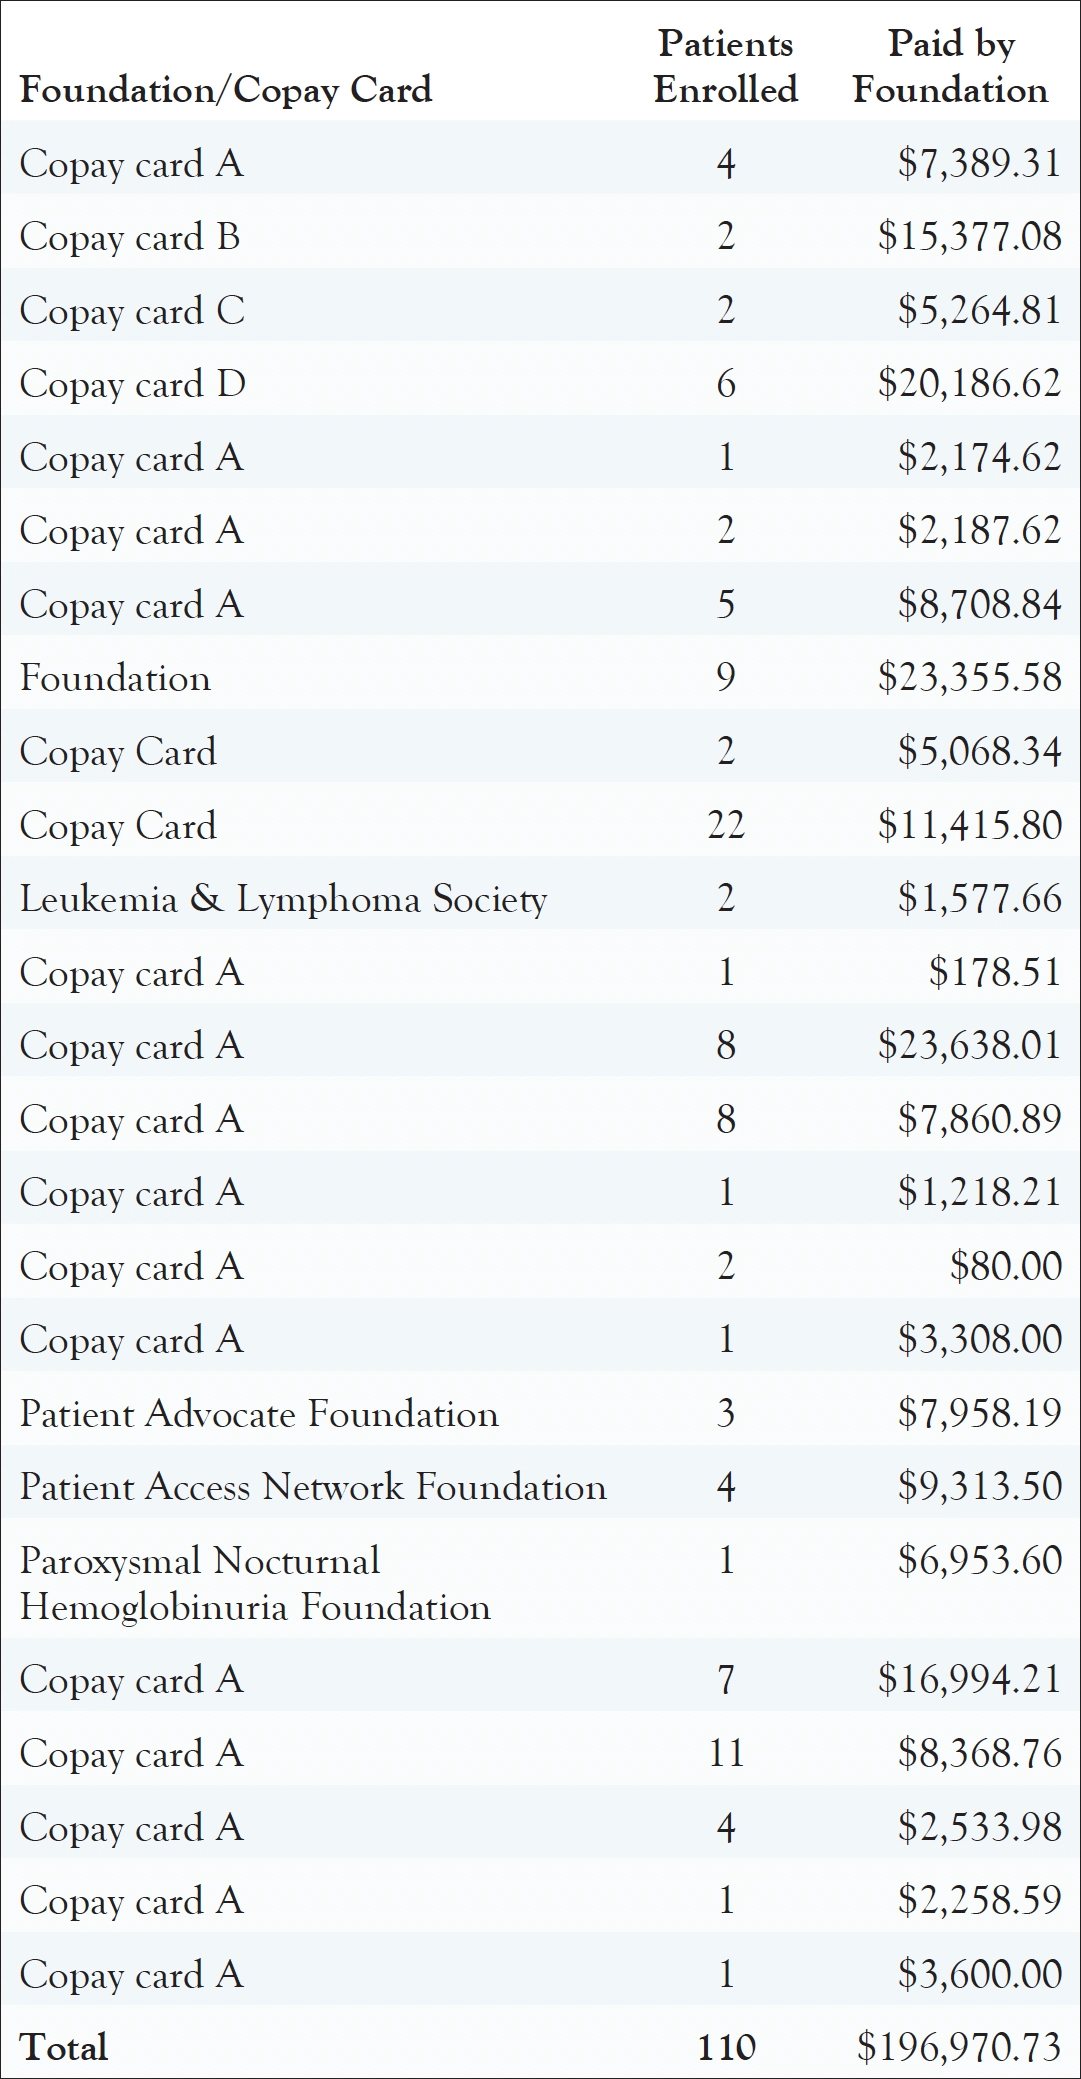Select the $15,377.08 amount cell
The height and width of the screenshot is (2079, 1081).
click(969, 237)
